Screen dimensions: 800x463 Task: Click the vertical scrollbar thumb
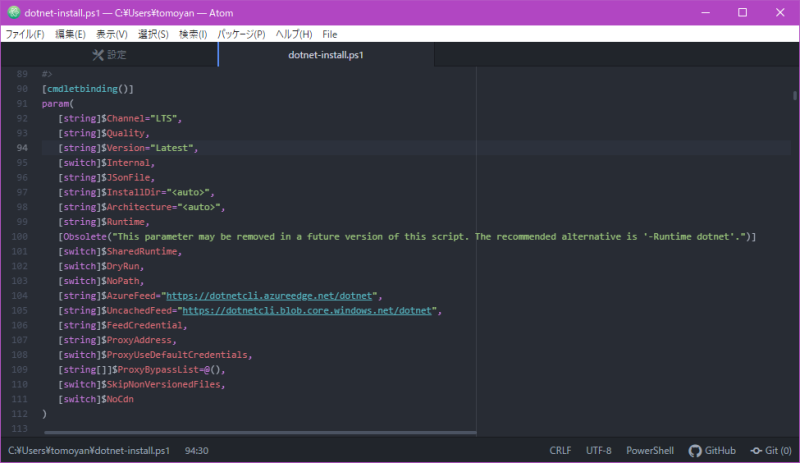tap(794, 95)
